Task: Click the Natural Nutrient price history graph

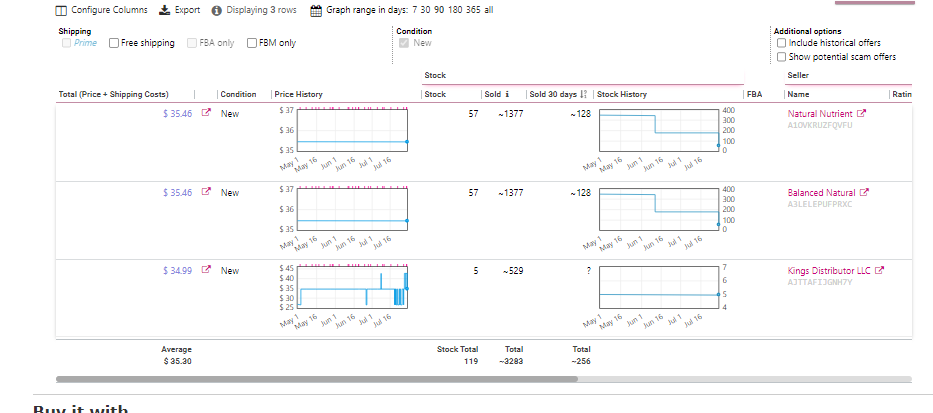Action: coord(352,130)
